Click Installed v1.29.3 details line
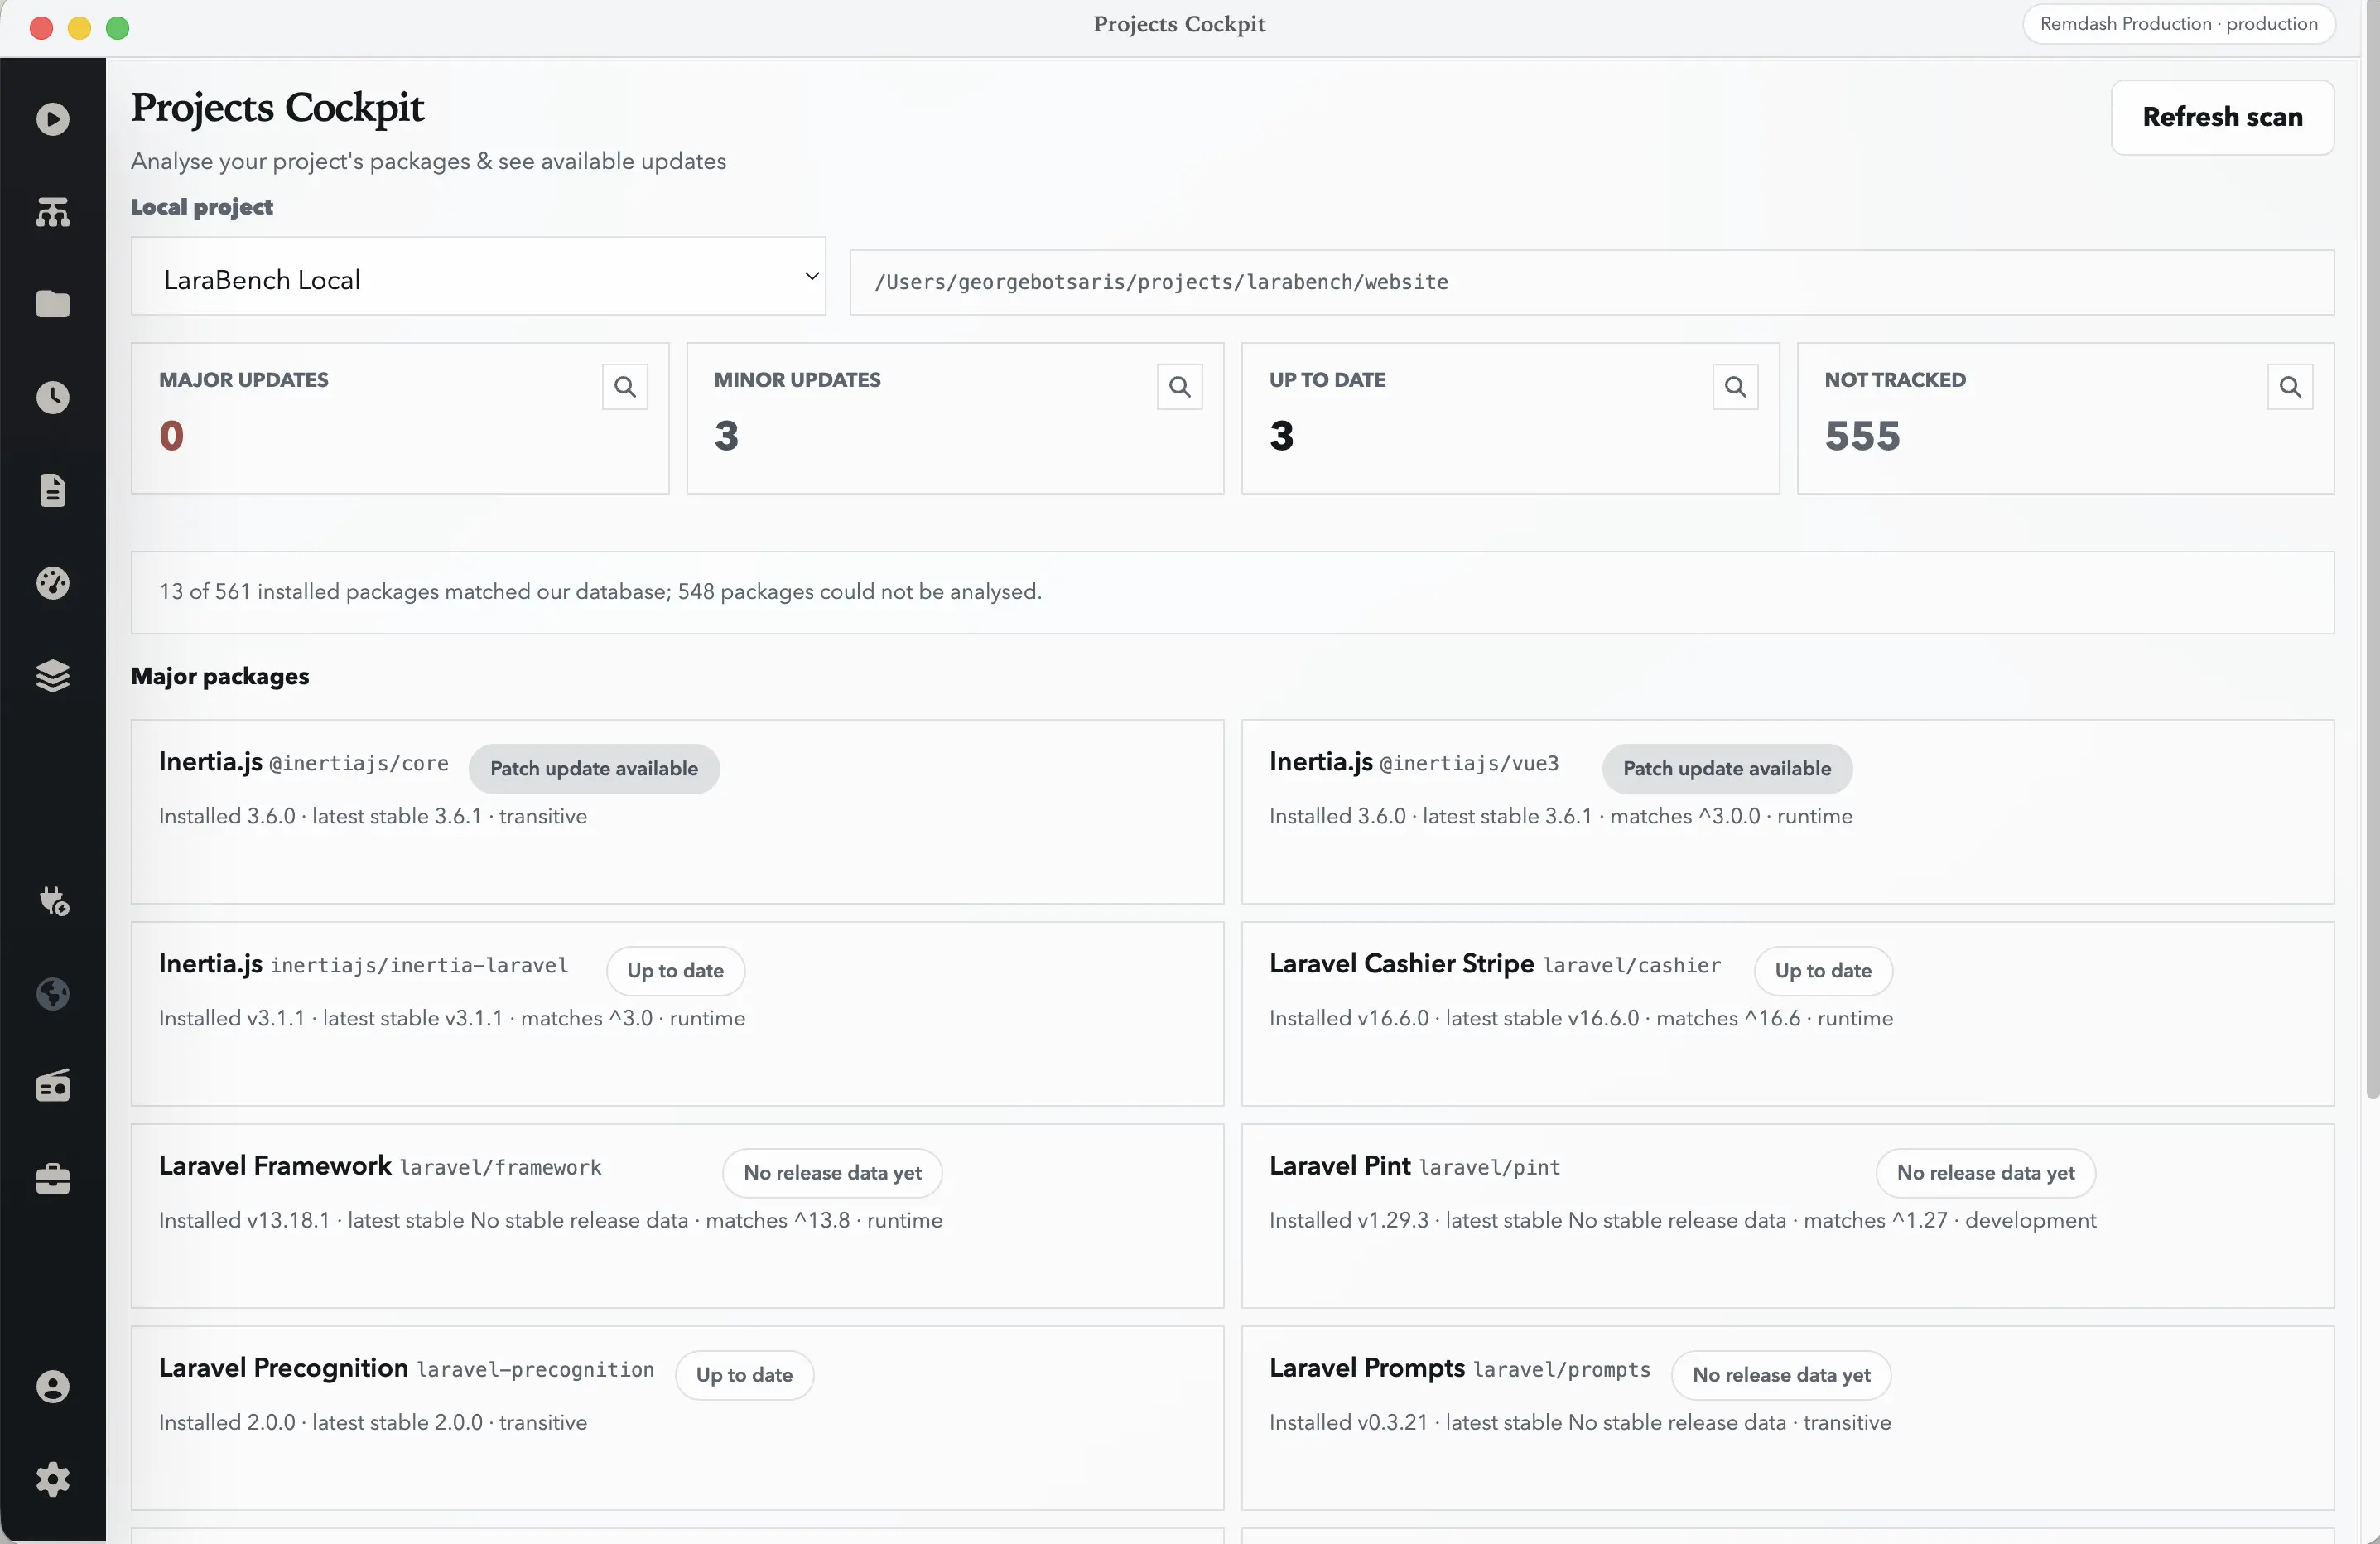The height and width of the screenshot is (1544, 2380). pyautogui.click(x=1683, y=1221)
